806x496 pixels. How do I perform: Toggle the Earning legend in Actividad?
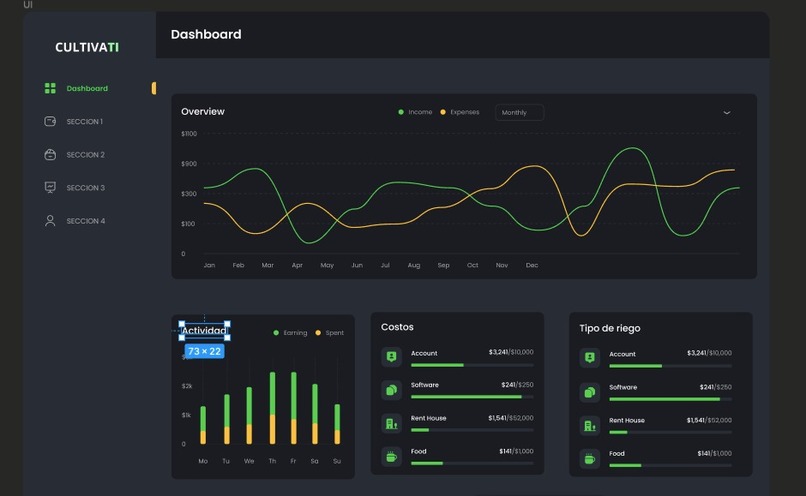(290, 333)
